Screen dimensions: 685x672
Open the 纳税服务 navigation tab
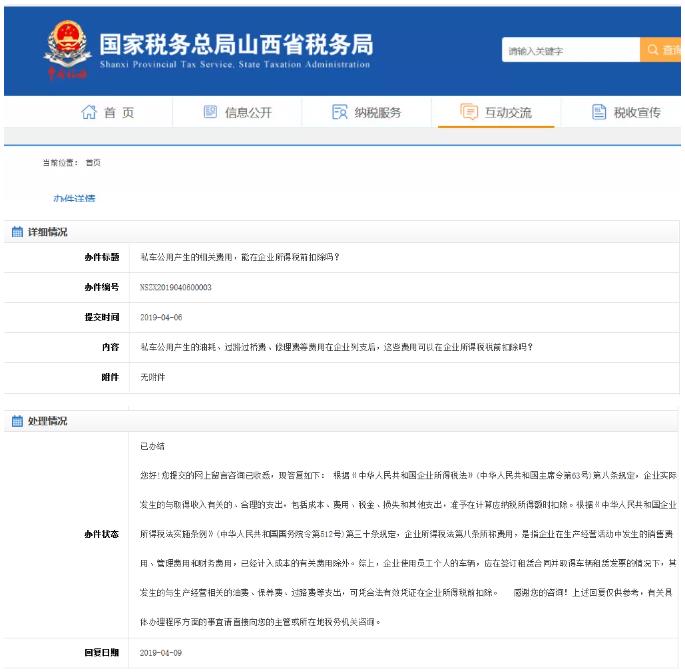366,112
